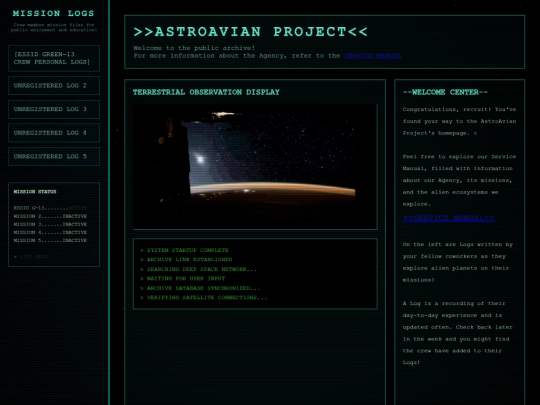Select Unregistered Log 4 entry
Viewport: 540px width, 405px height.
(x=54, y=133)
